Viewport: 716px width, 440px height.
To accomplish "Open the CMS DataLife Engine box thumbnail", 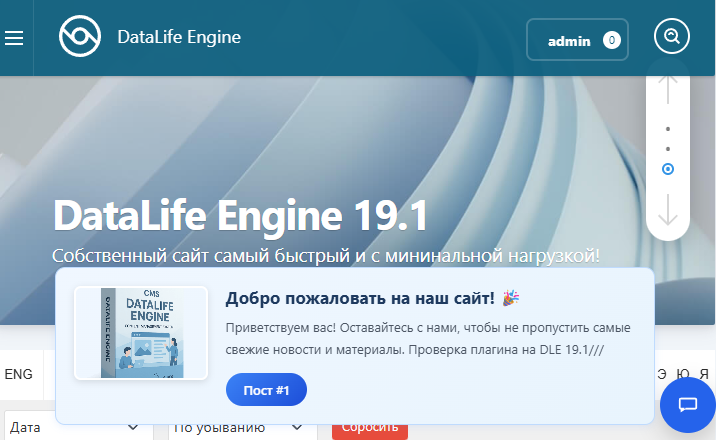I will 141,333.
